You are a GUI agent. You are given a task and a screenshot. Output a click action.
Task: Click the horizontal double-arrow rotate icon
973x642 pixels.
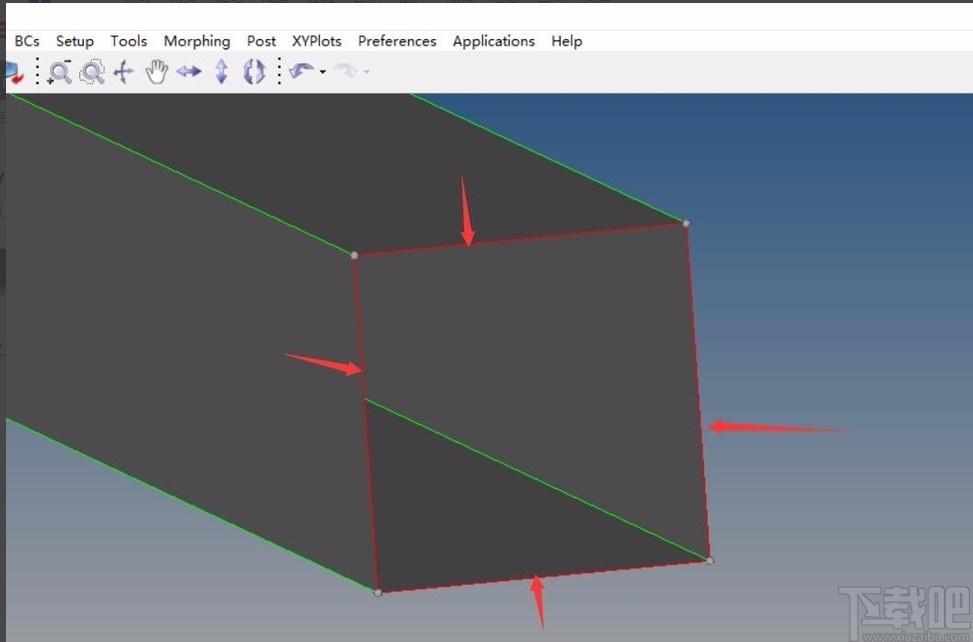(189, 72)
